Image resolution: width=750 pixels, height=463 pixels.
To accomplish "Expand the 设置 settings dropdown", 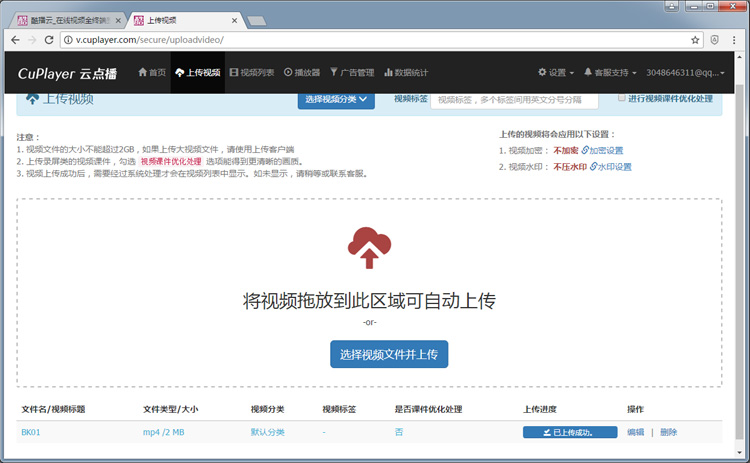I will [556, 73].
